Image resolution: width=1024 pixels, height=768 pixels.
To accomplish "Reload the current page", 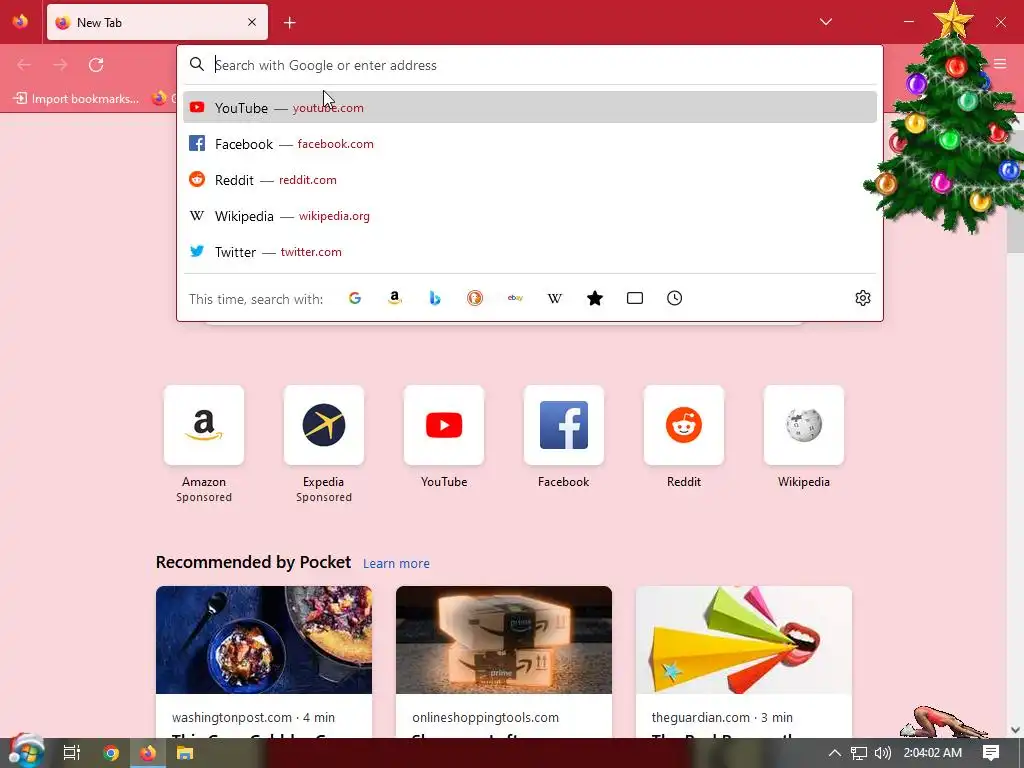I will click(96, 65).
